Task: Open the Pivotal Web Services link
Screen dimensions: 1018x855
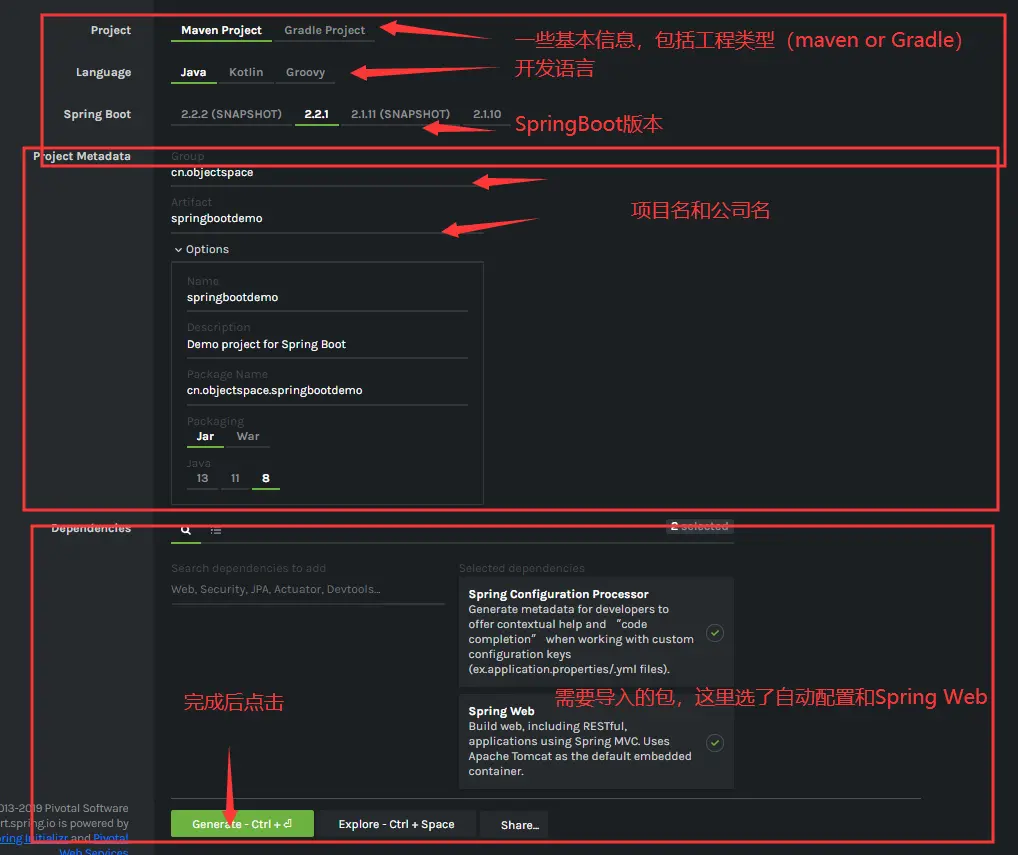Action: pyautogui.click(x=94, y=845)
